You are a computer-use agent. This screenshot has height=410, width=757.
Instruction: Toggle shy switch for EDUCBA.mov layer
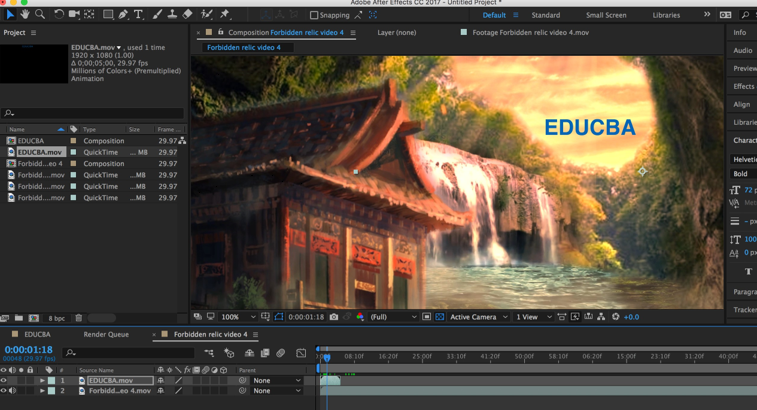(x=160, y=381)
